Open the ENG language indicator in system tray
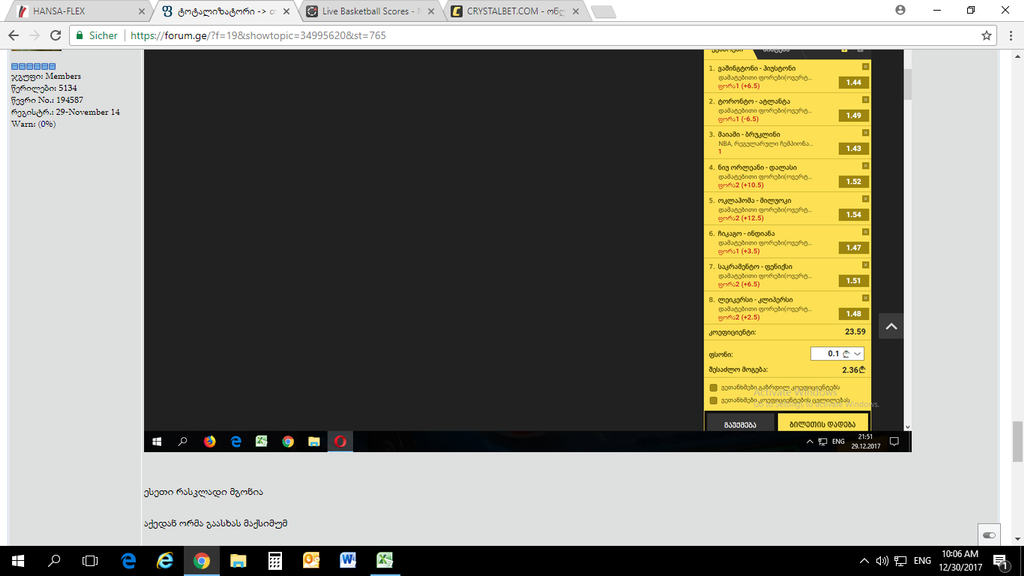 922,561
